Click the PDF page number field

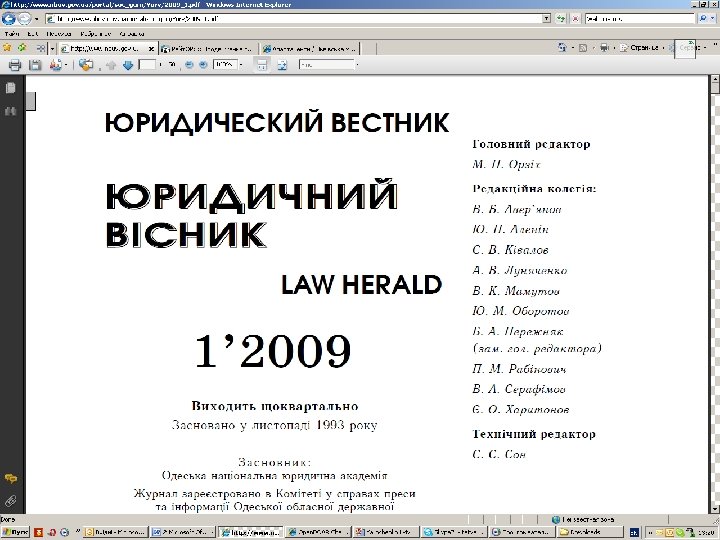pyautogui.click(x=147, y=65)
